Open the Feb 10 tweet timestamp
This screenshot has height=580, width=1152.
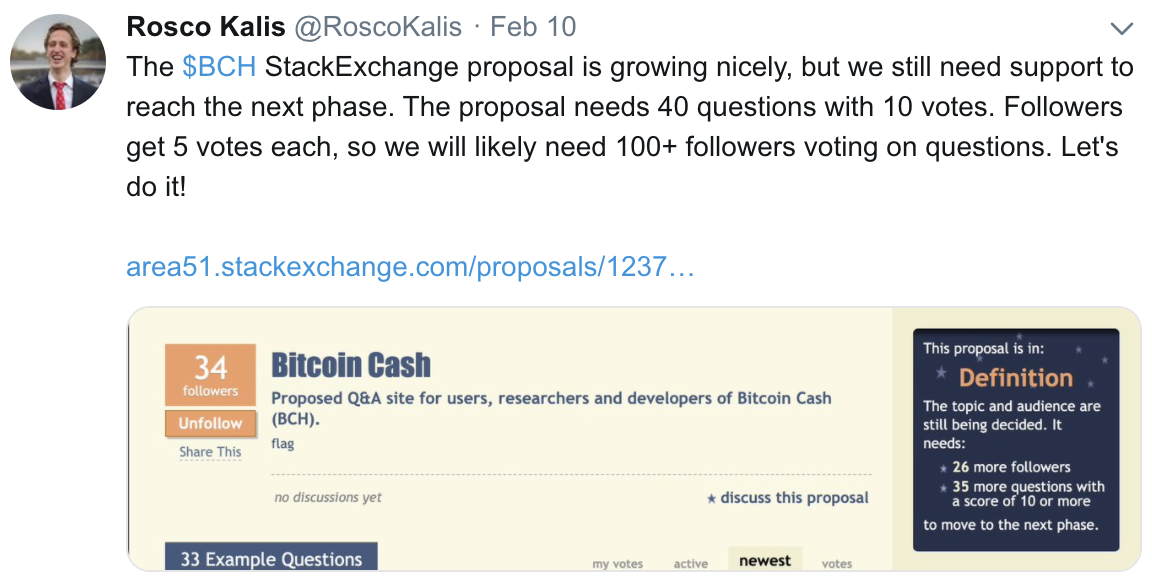533,27
